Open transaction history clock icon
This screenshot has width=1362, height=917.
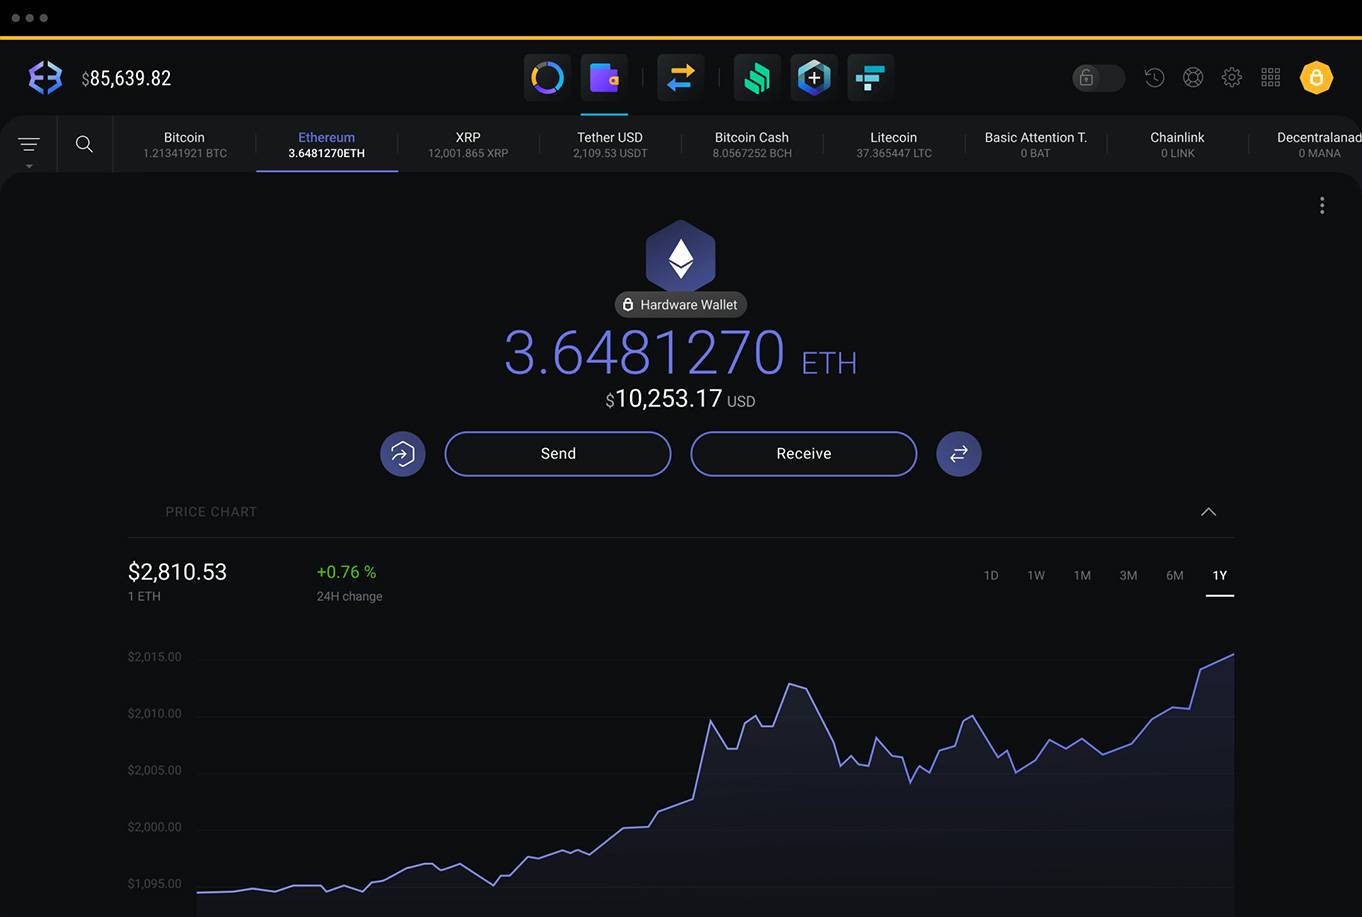coord(1154,78)
